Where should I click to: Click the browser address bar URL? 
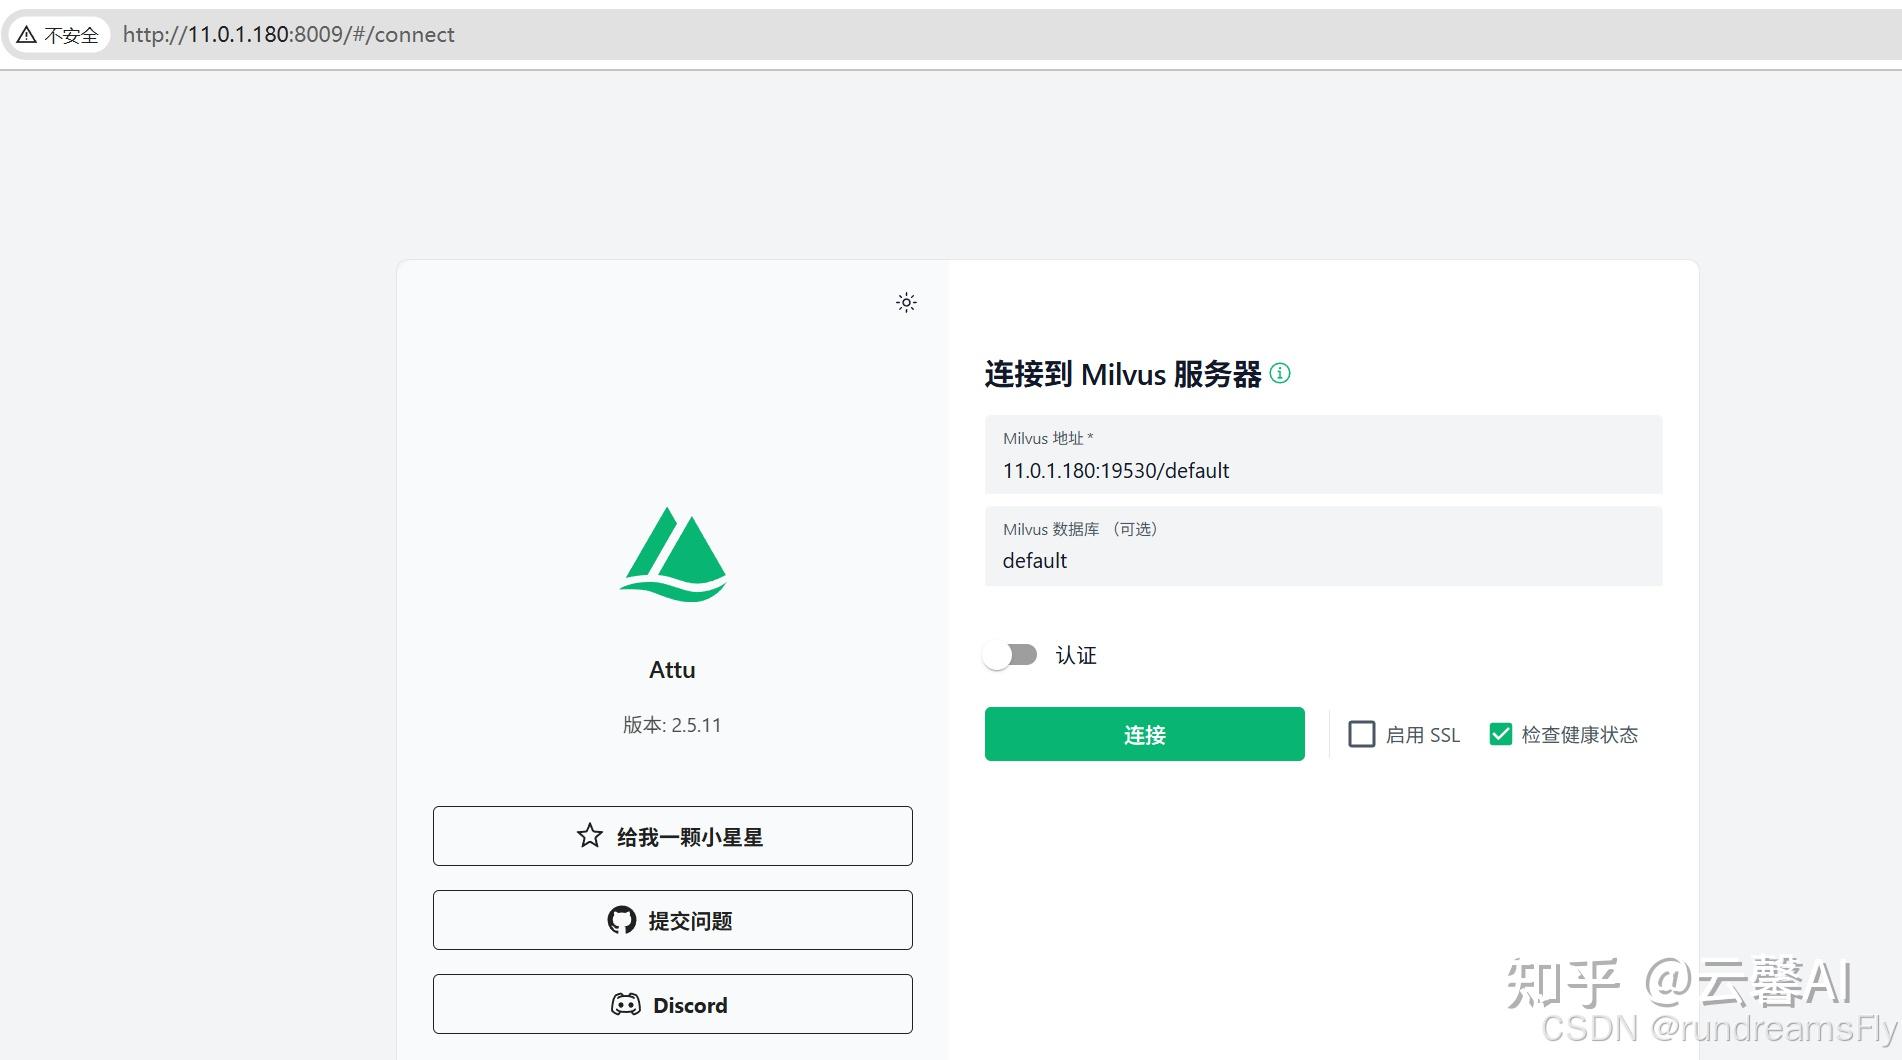[x=288, y=34]
